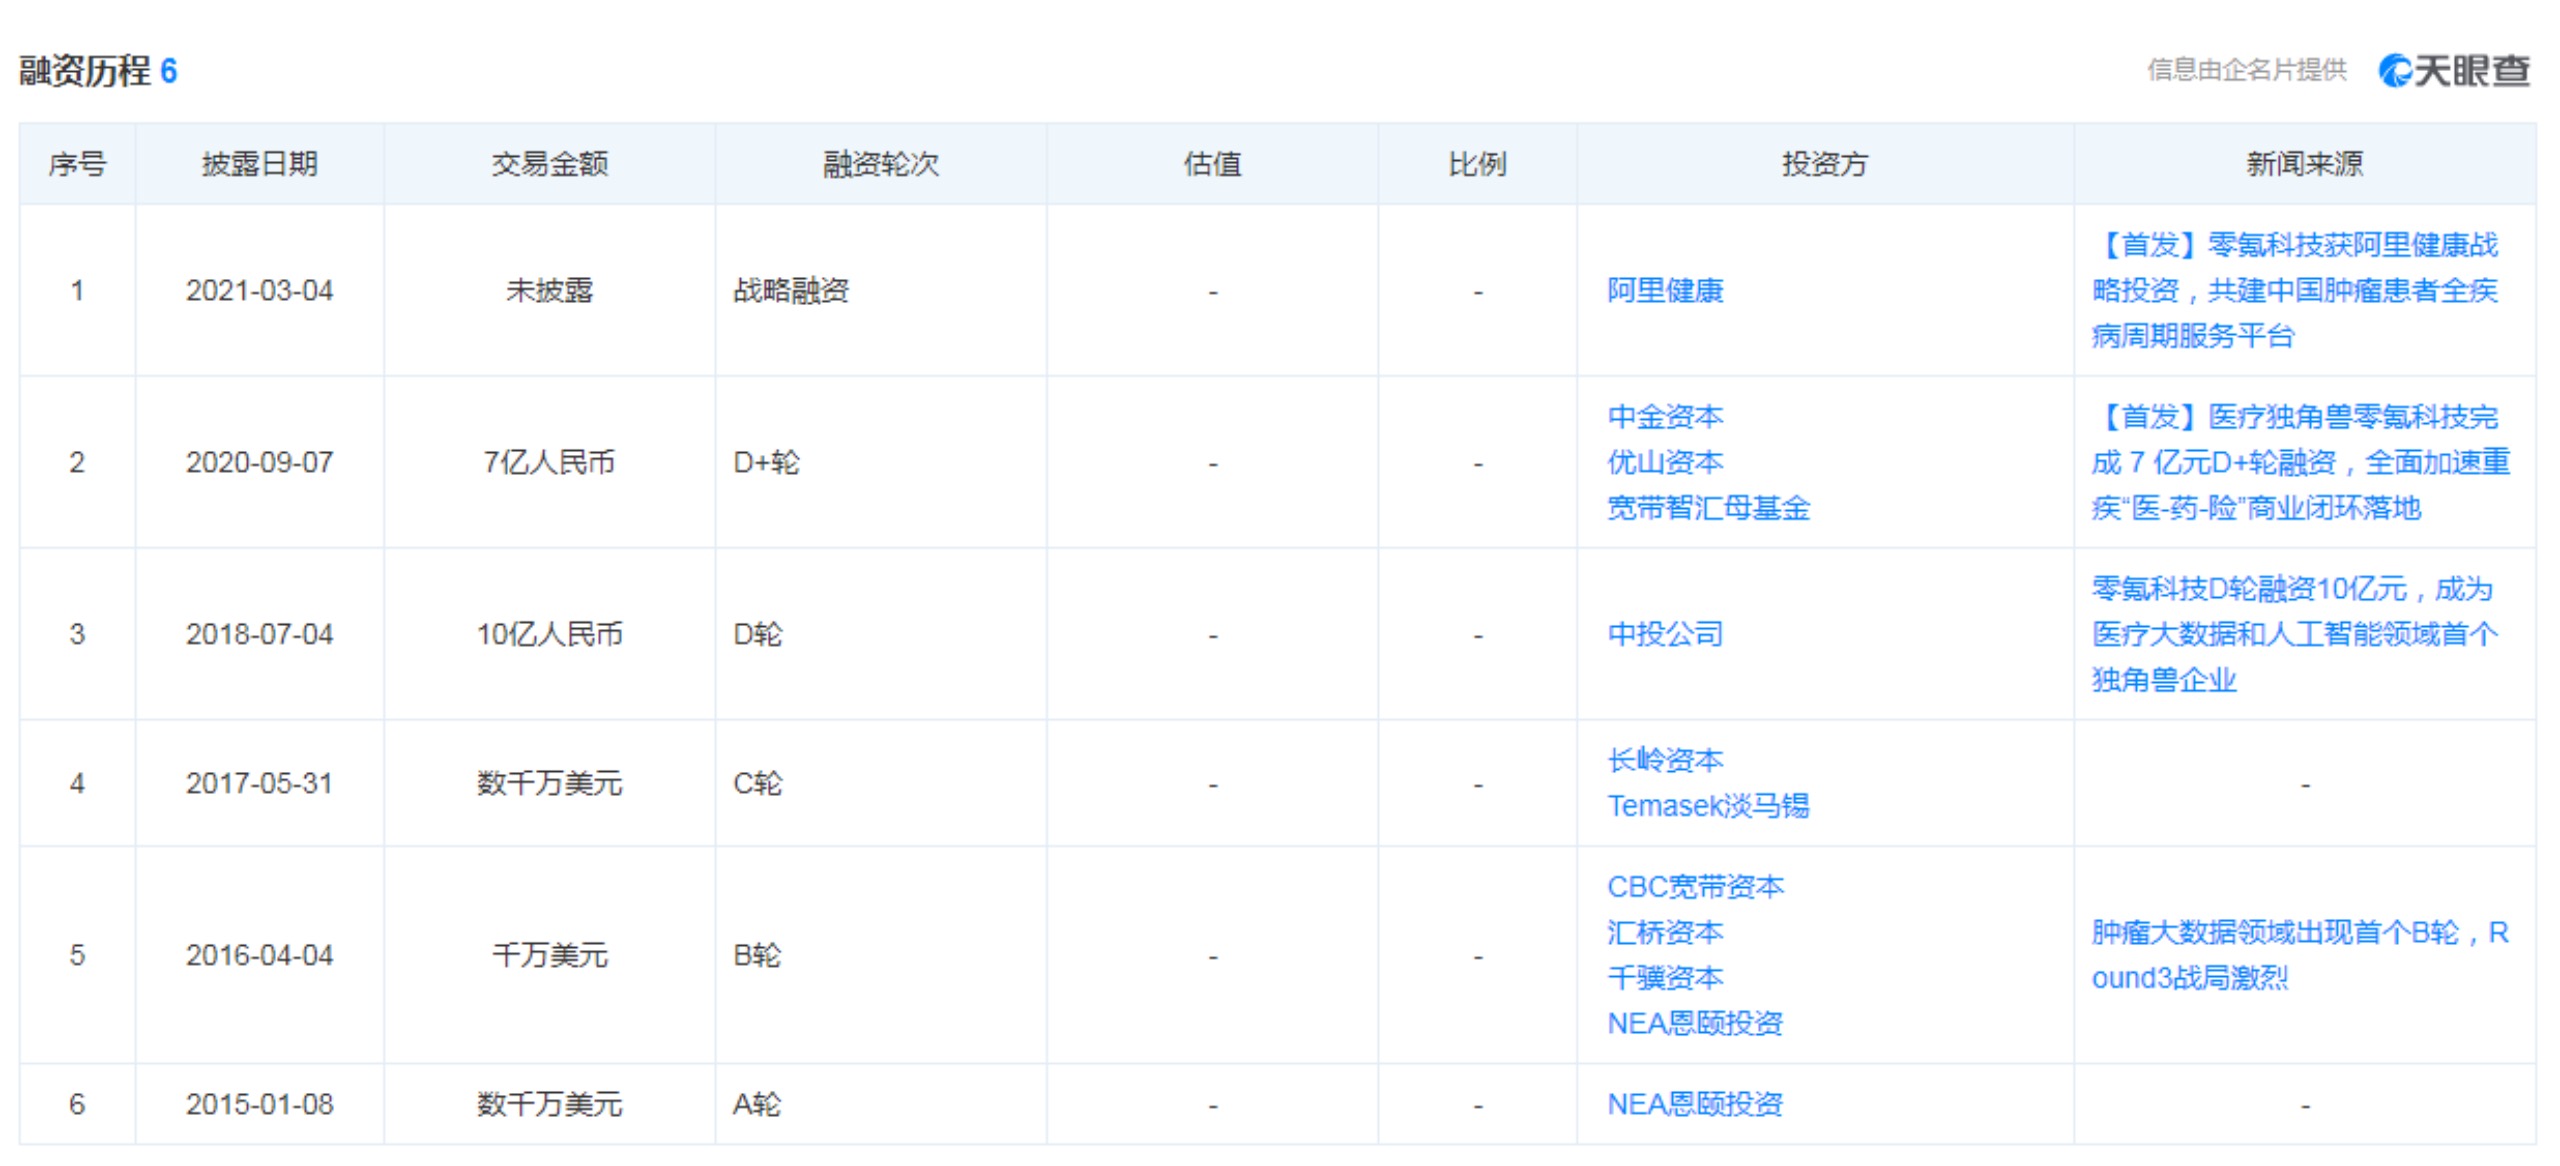Click 优山资本 investor link

point(1664,463)
